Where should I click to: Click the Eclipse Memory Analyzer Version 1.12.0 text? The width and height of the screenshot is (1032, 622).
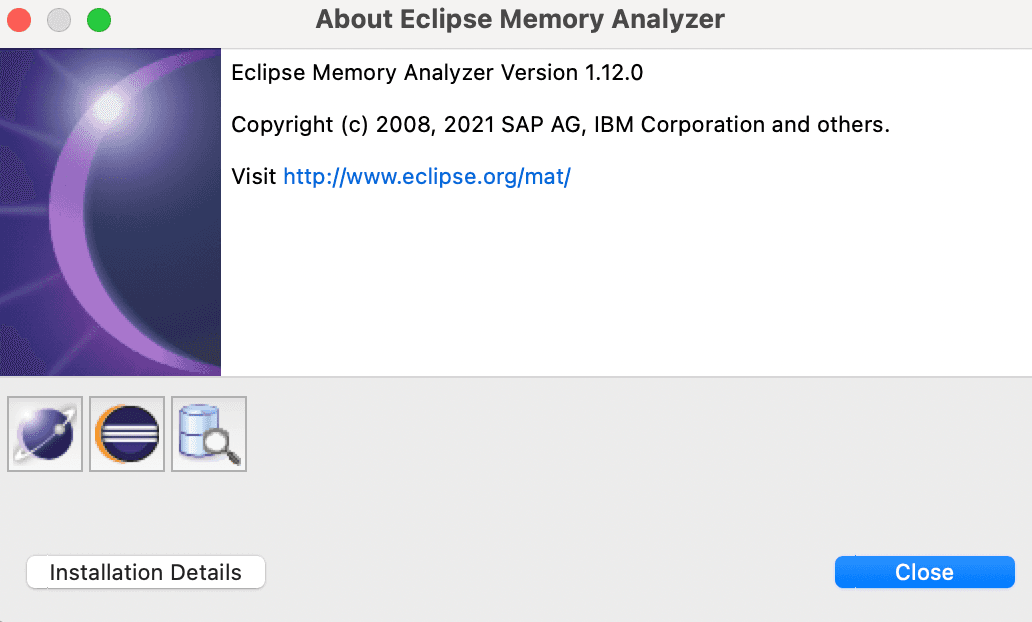tap(437, 72)
